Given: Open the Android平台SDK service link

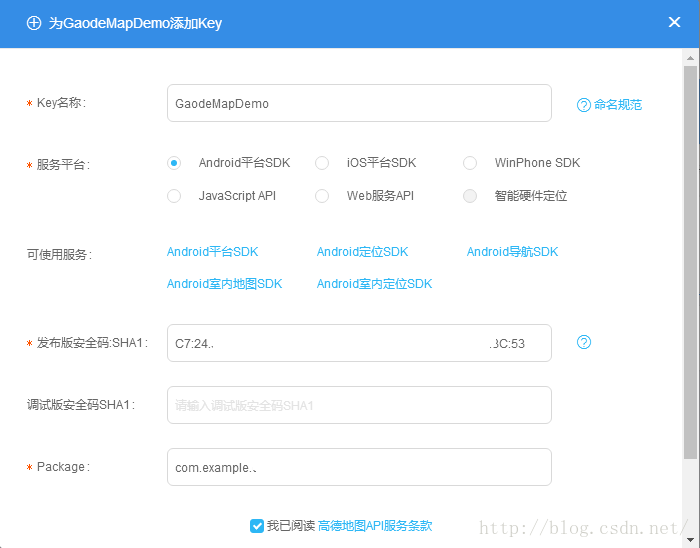Looking at the screenshot, I should [x=212, y=252].
